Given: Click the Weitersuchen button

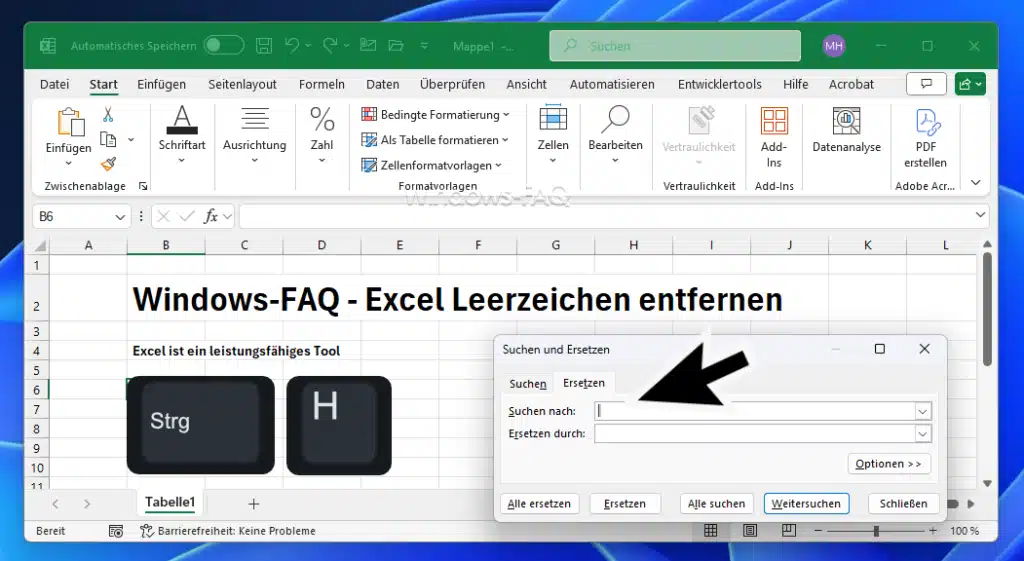Looking at the screenshot, I should [807, 504].
